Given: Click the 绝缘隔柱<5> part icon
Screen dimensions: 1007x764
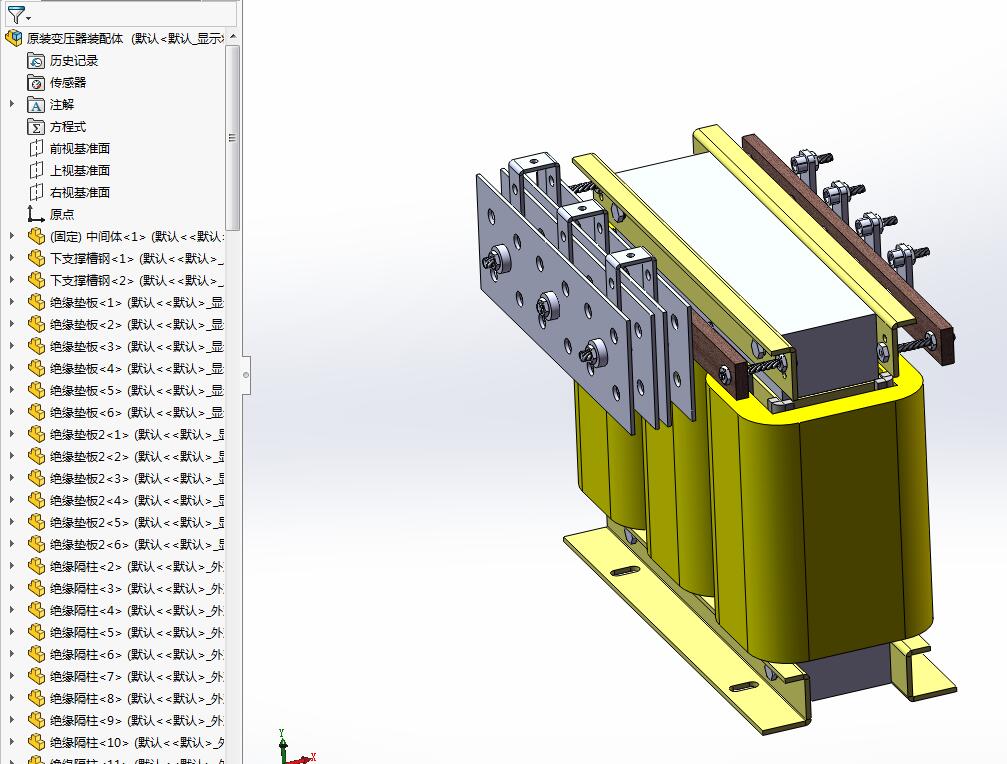Looking at the screenshot, I should (x=36, y=632).
